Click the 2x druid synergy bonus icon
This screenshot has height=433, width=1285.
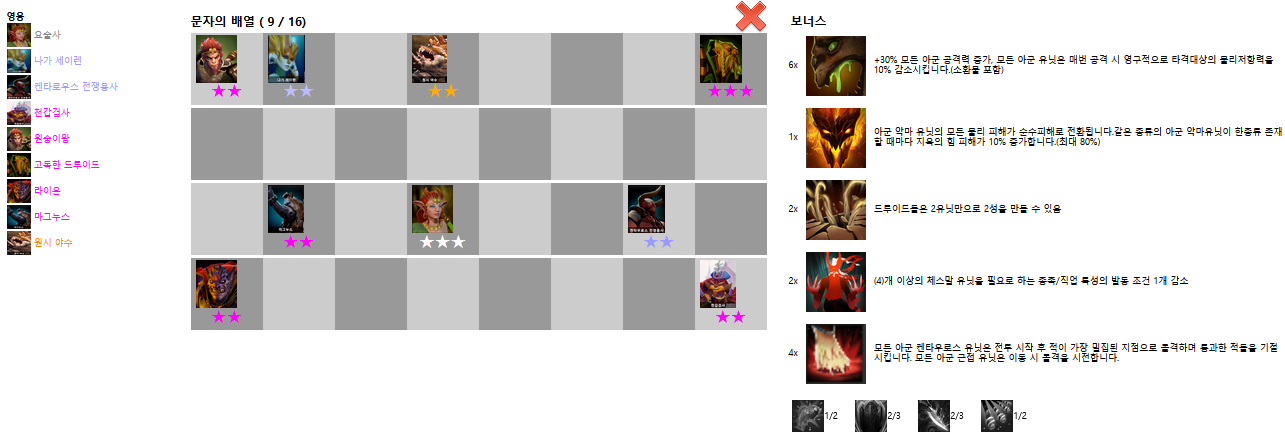(836, 209)
